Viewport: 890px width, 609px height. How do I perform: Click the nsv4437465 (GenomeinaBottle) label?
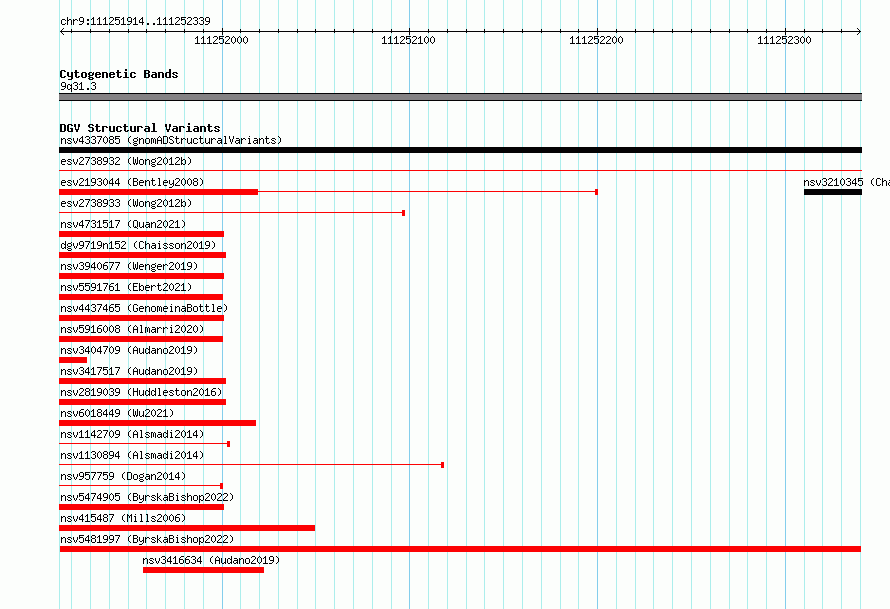click(144, 308)
